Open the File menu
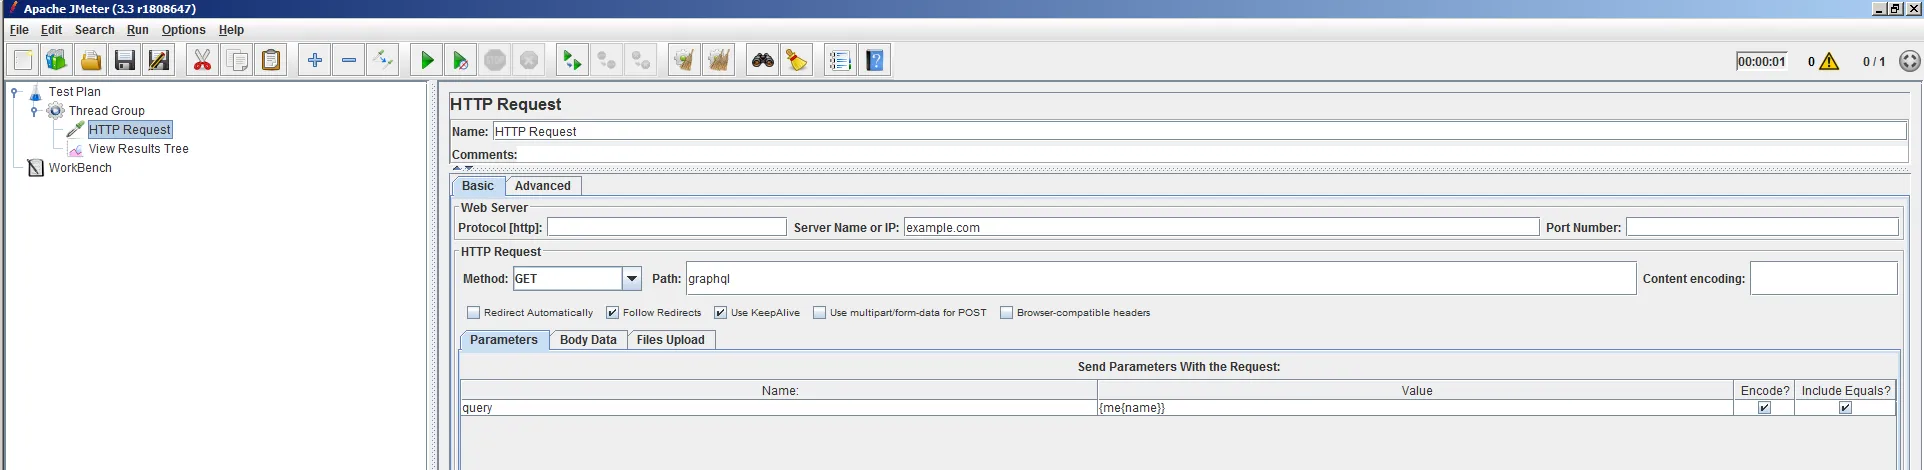This screenshot has width=1924, height=470. click(x=19, y=30)
